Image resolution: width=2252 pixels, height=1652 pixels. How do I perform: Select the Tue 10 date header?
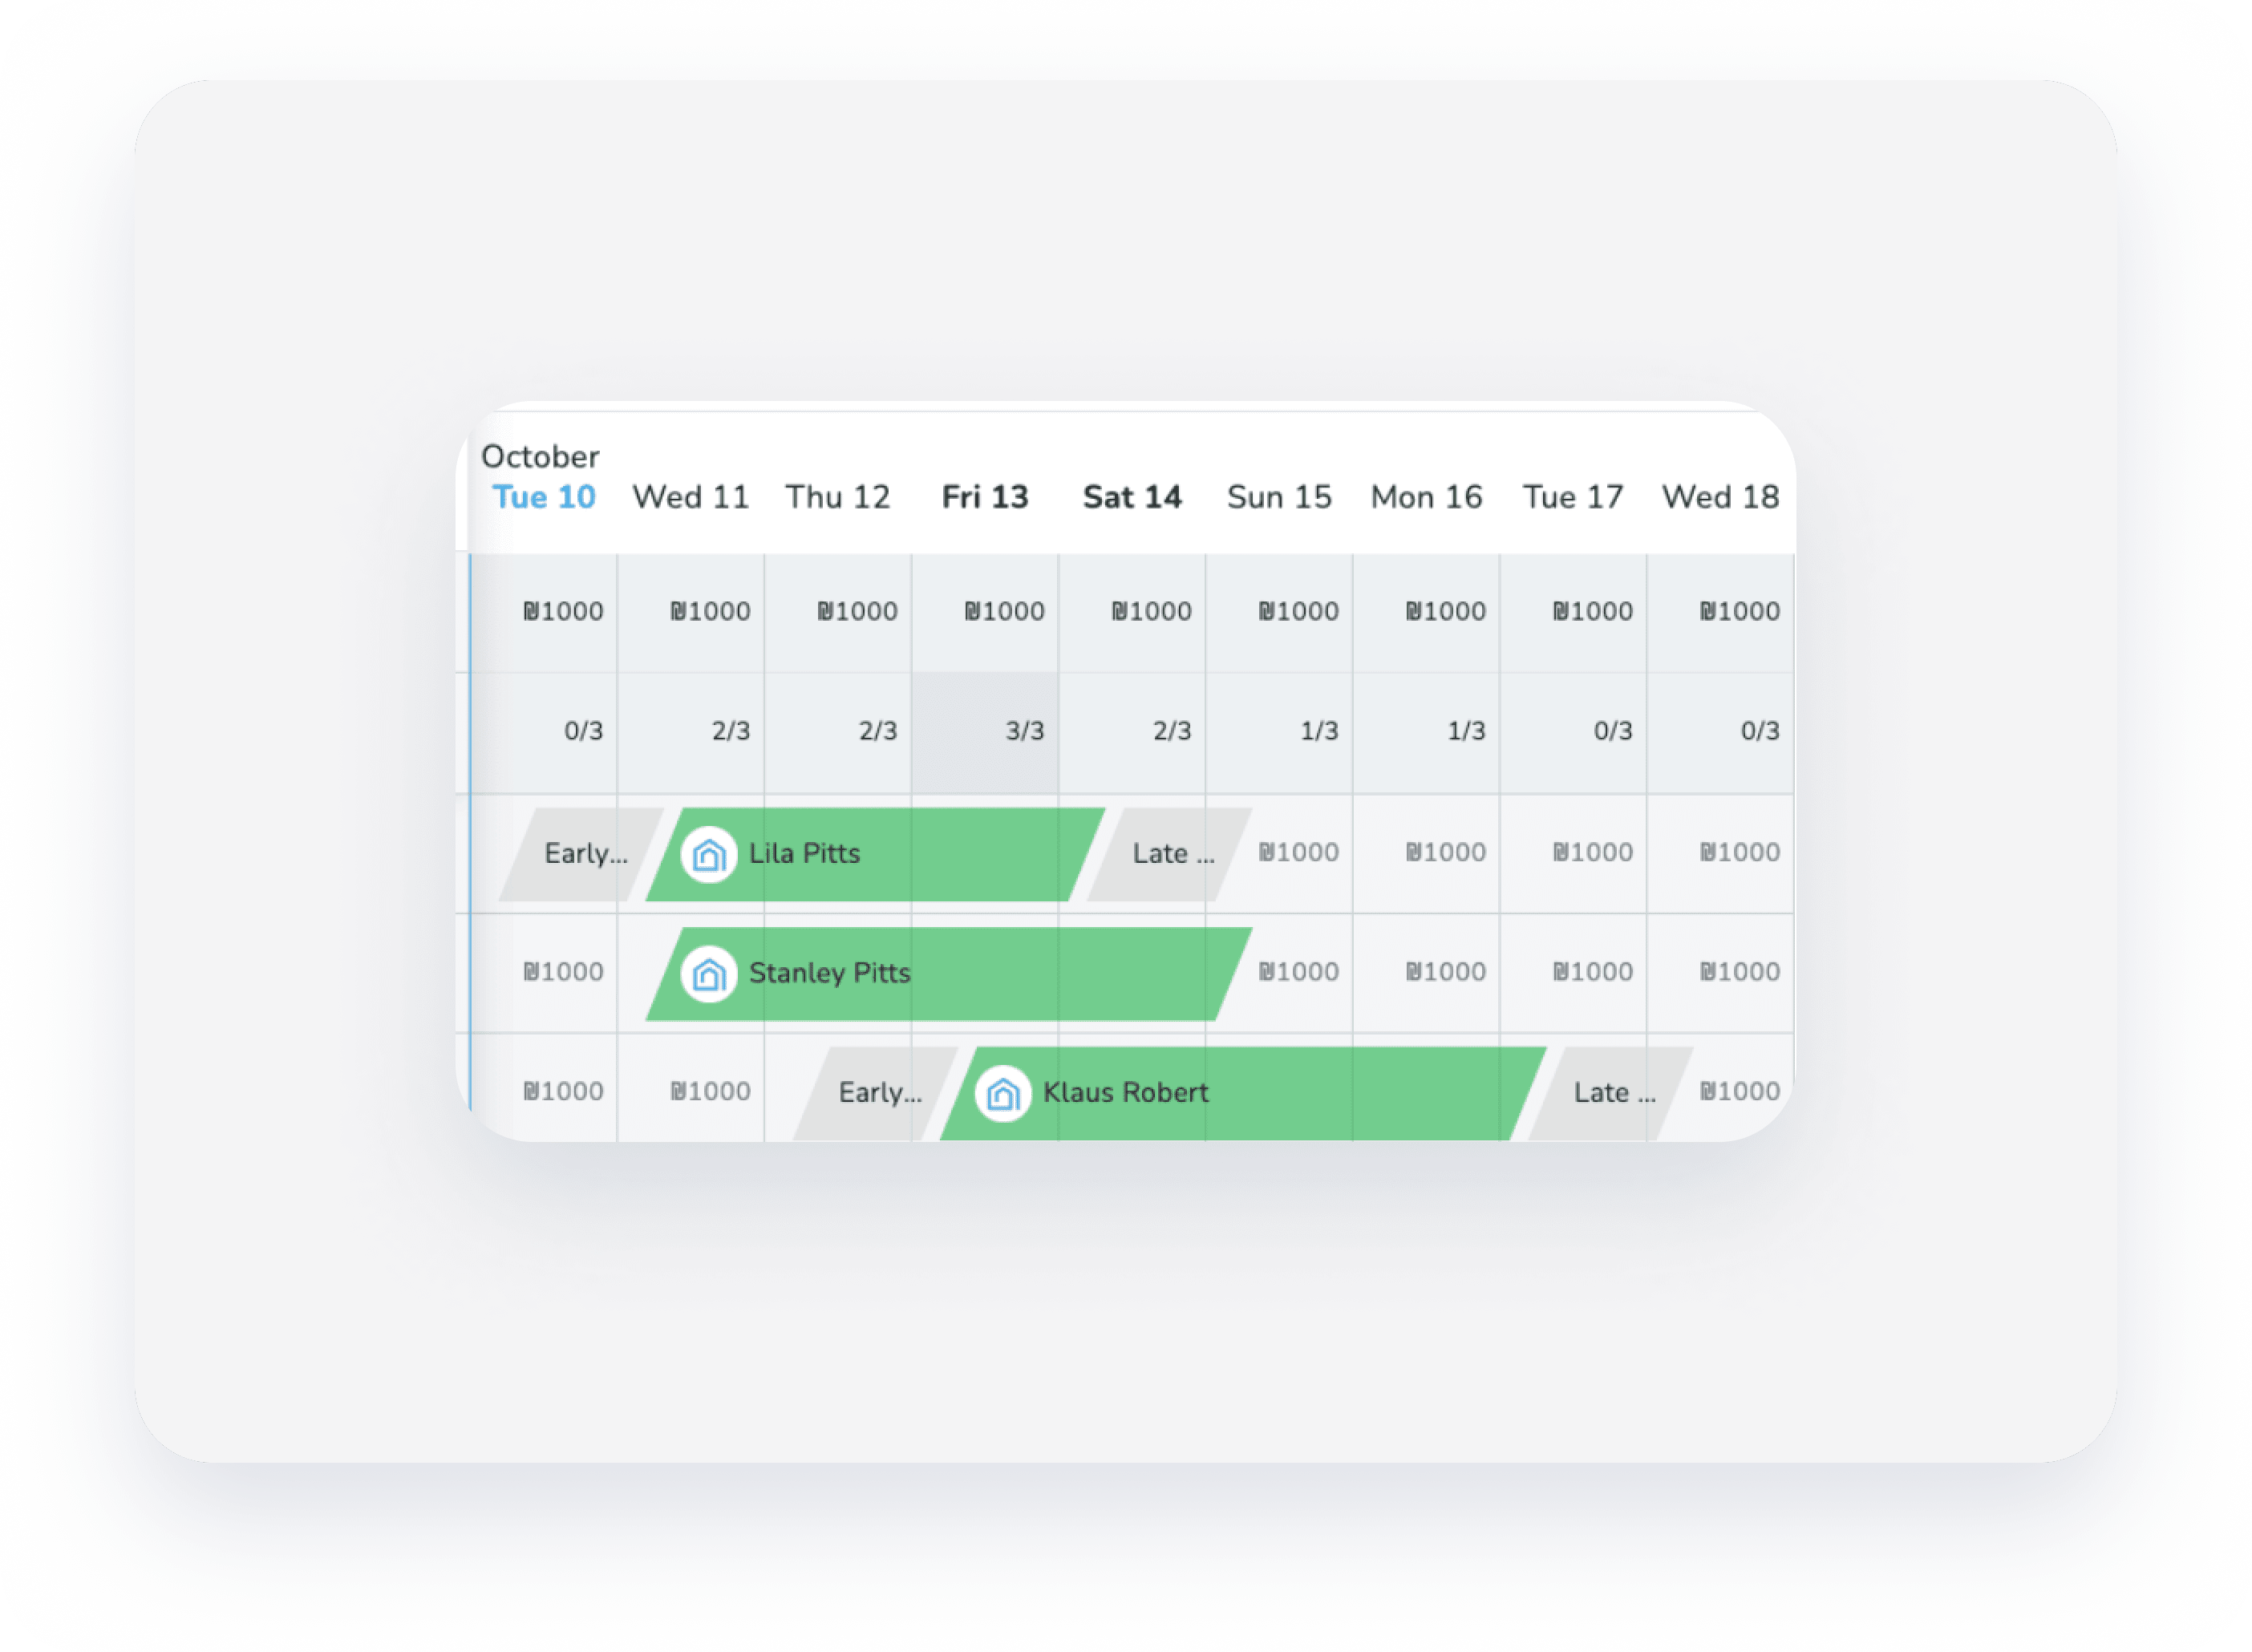[544, 497]
